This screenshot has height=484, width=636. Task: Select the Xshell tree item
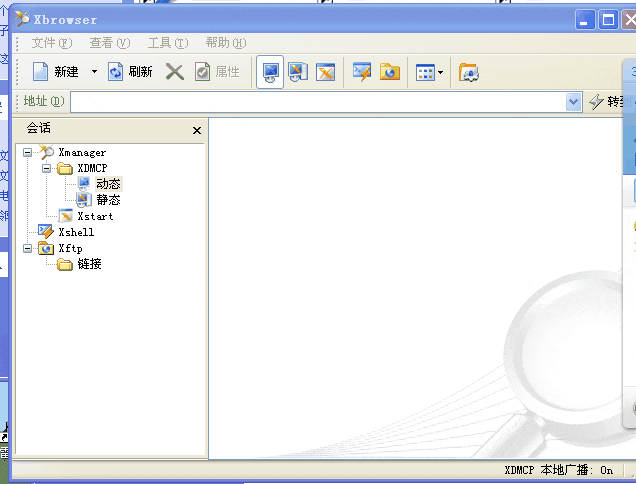76,232
